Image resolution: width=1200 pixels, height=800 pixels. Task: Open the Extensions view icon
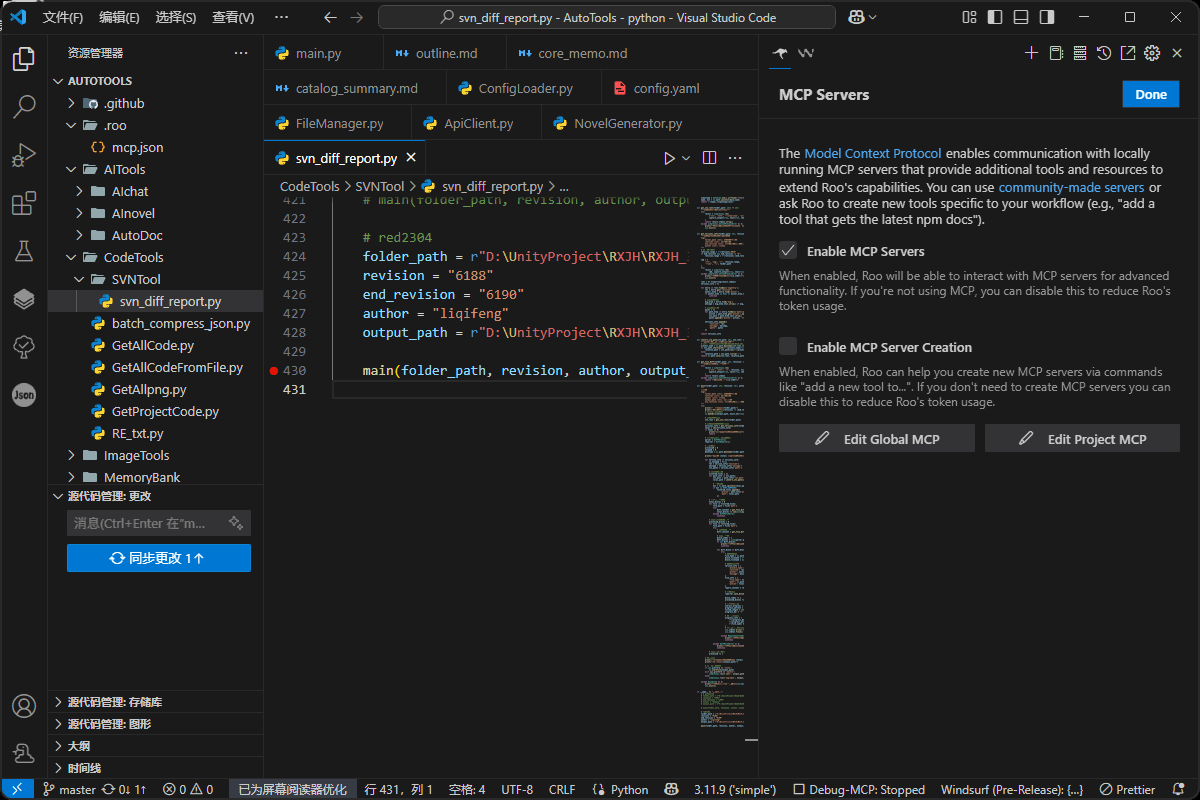click(24, 204)
